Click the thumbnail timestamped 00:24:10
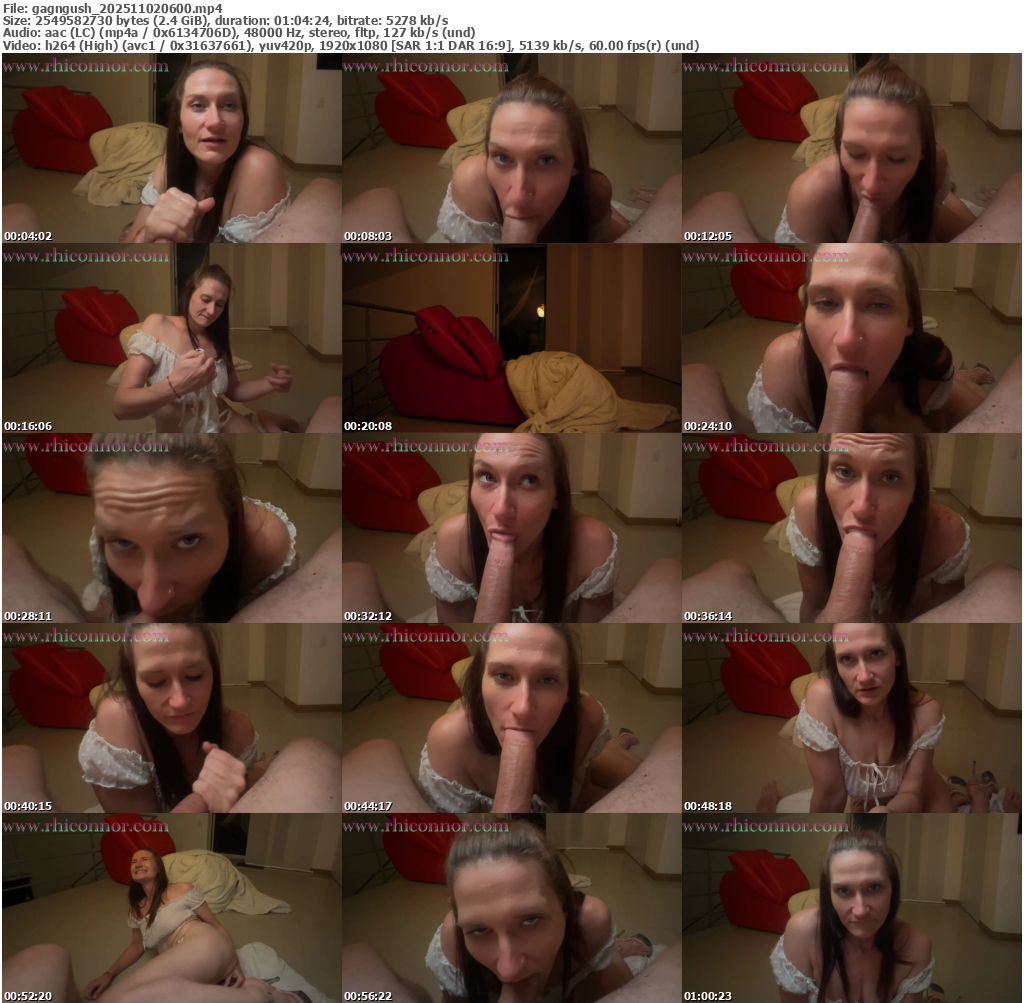This screenshot has height=1003, width=1024. [x=851, y=339]
